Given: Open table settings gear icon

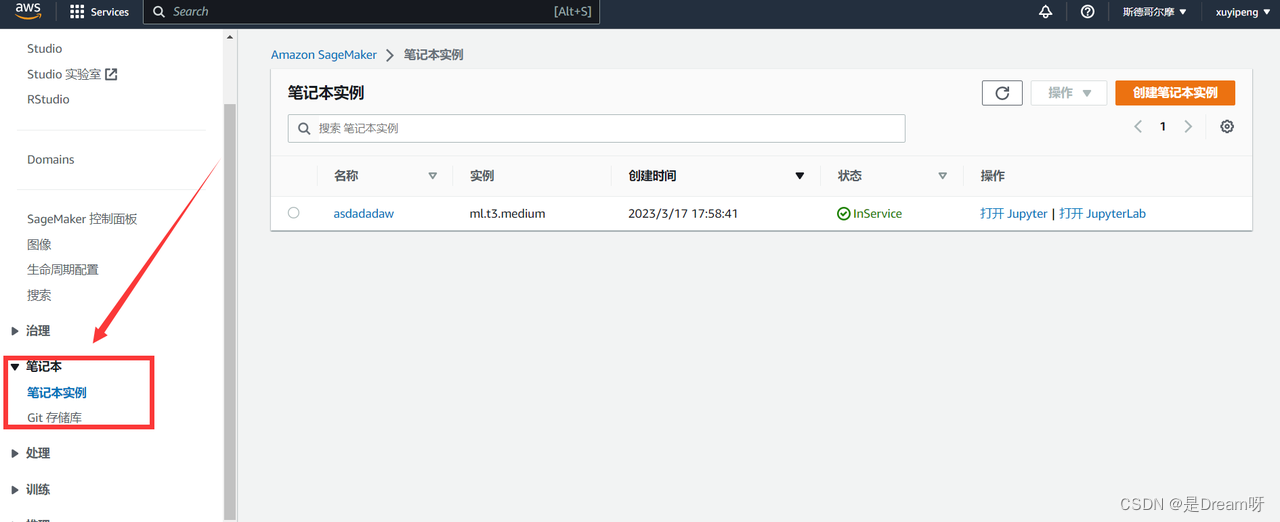Looking at the screenshot, I should [x=1227, y=127].
